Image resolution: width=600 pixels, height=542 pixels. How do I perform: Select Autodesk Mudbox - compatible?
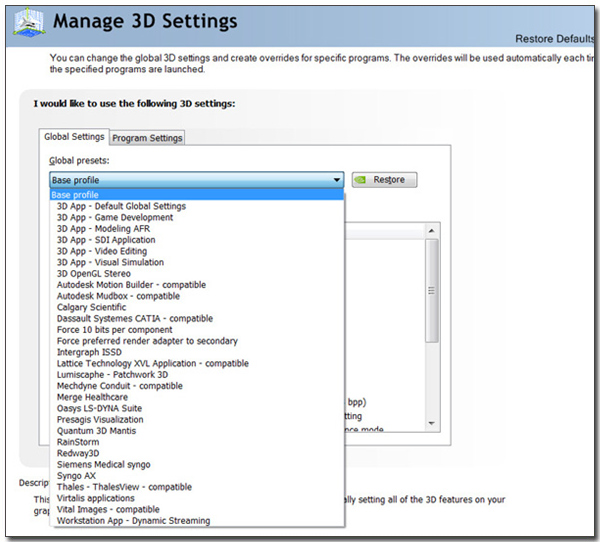(x=197, y=296)
